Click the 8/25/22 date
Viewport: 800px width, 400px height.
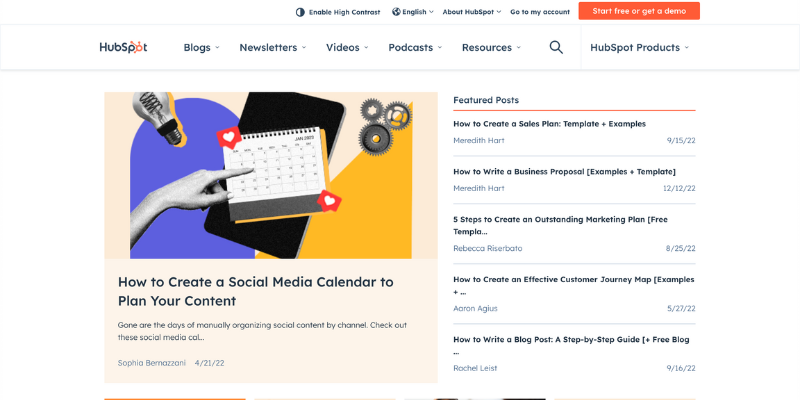[681, 248]
